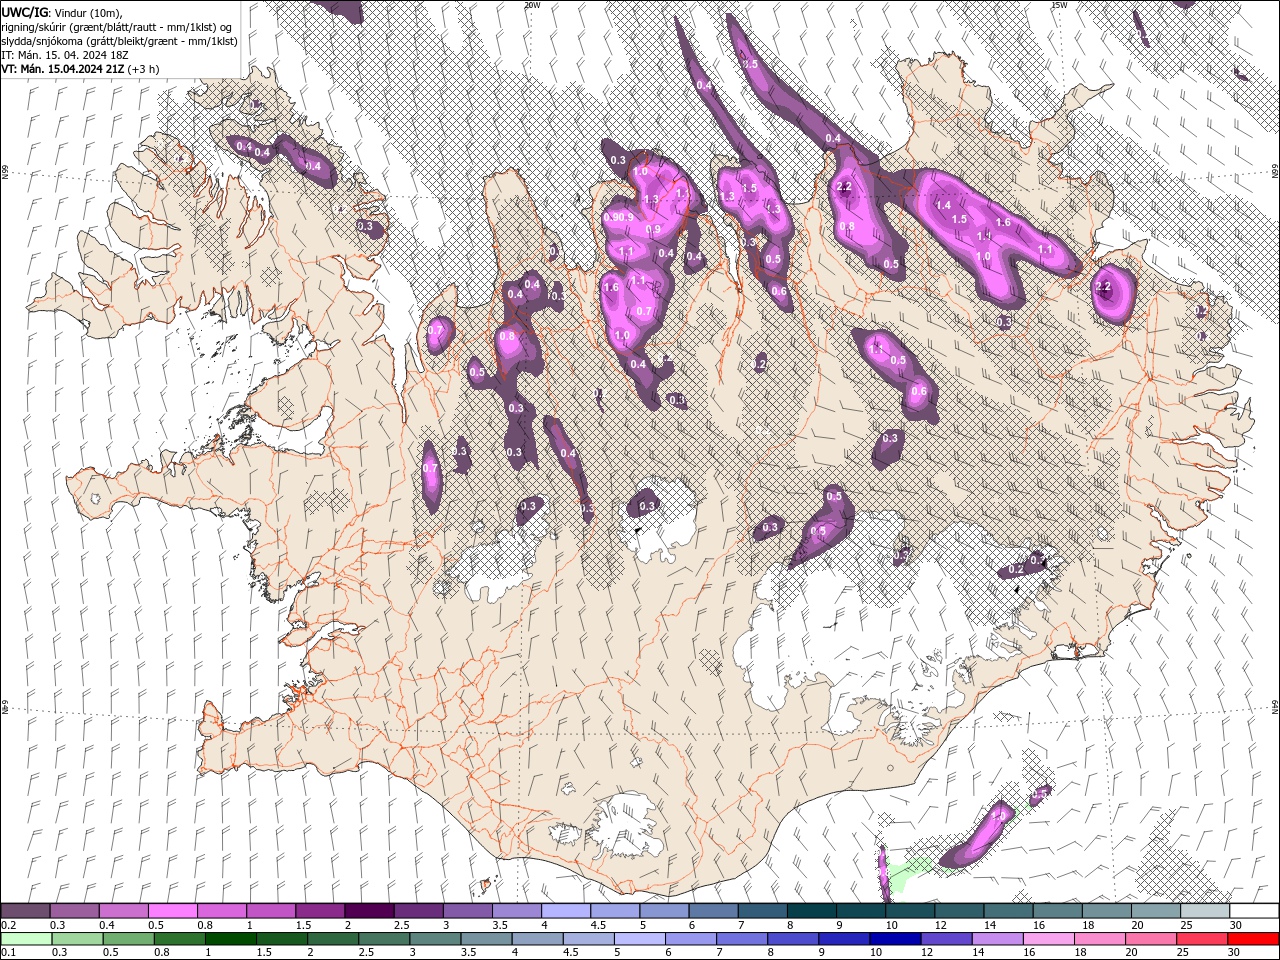Click the darkest purple 2 snow-scale swatch
This screenshot has width=1280, height=960.
(x=369, y=911)
